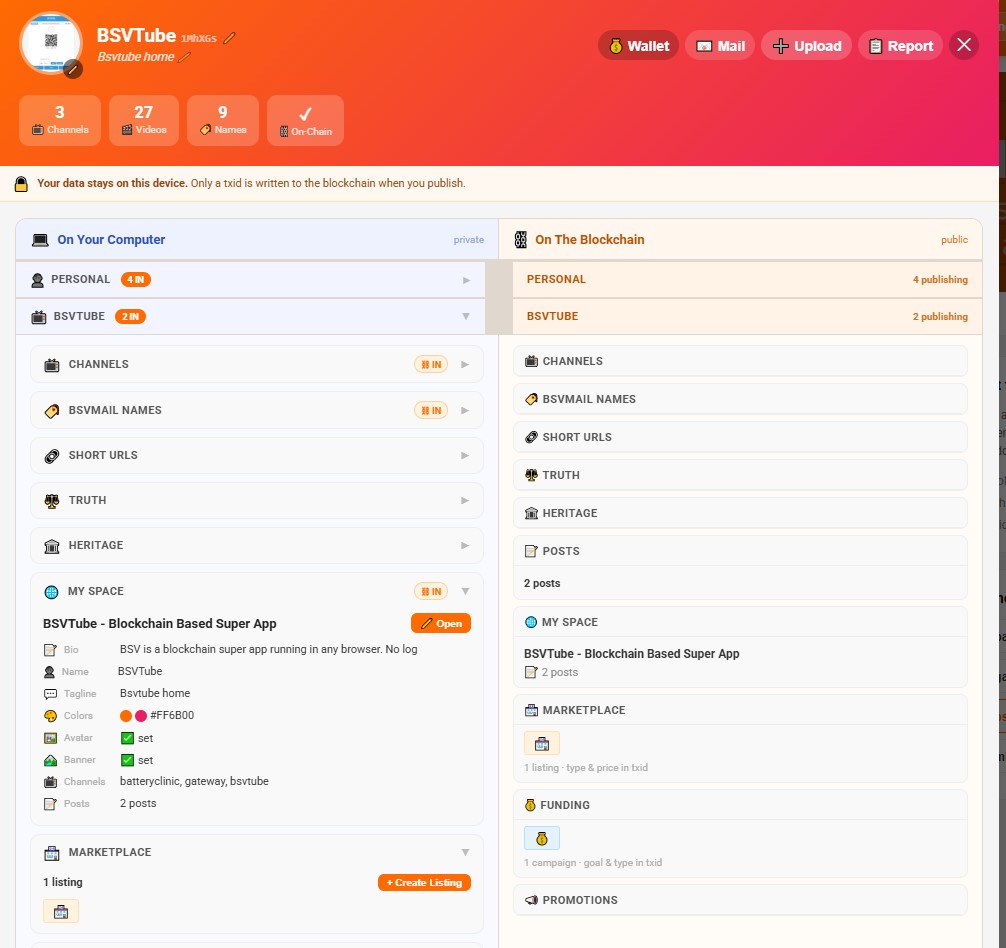Screen dimensions: 1006x948
Task: Select the blockchain BSVTUBE 2 publishing row
Action: coord(747,316)
